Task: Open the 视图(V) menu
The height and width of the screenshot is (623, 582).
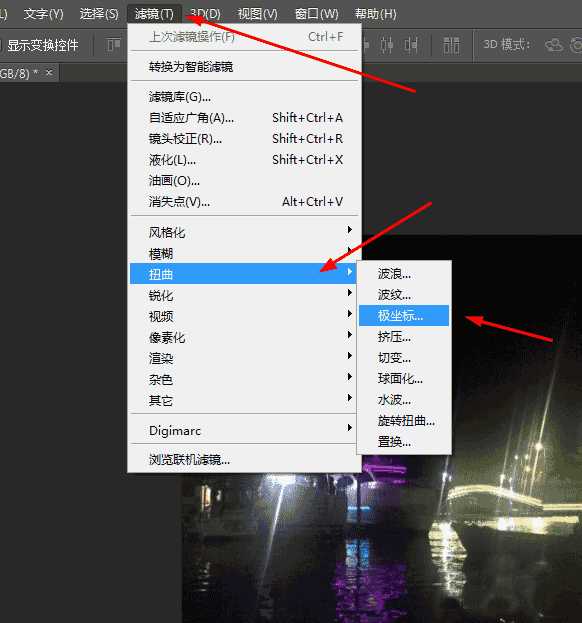Action: point(257,14)
